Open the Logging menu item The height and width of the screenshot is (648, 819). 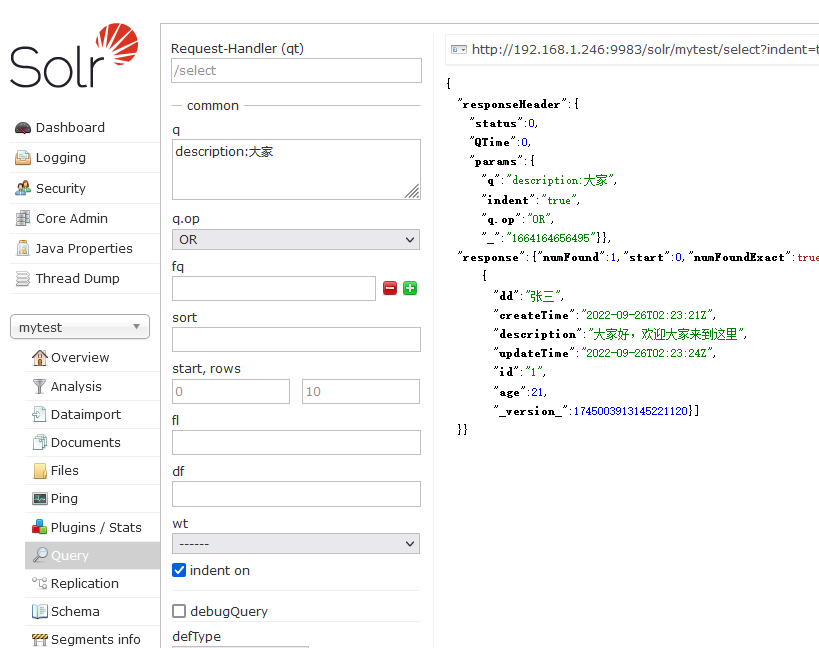(x=61, y=158)
